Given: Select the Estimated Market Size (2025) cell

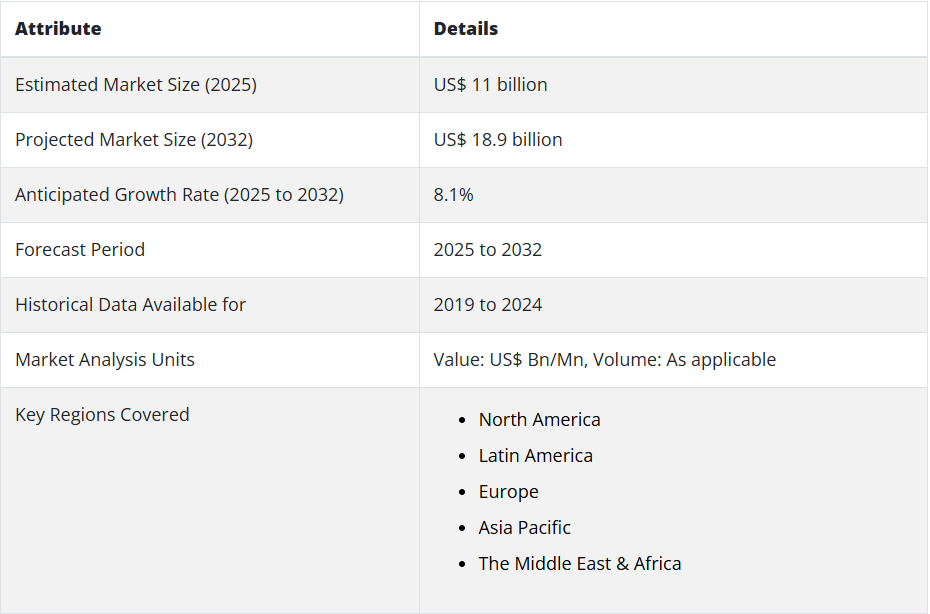Looking at the screenshot, I should click(136, 85).
